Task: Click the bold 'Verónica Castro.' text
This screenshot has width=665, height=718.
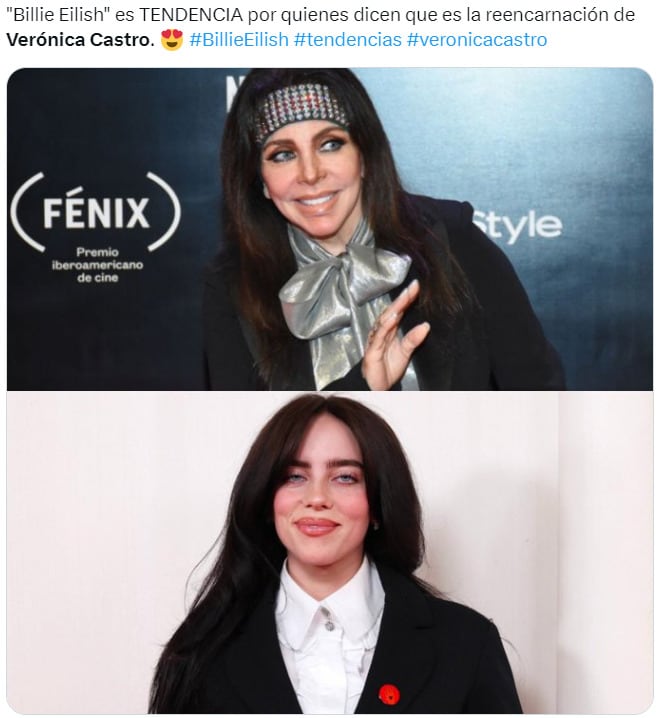Action: [x=81, y=40]
